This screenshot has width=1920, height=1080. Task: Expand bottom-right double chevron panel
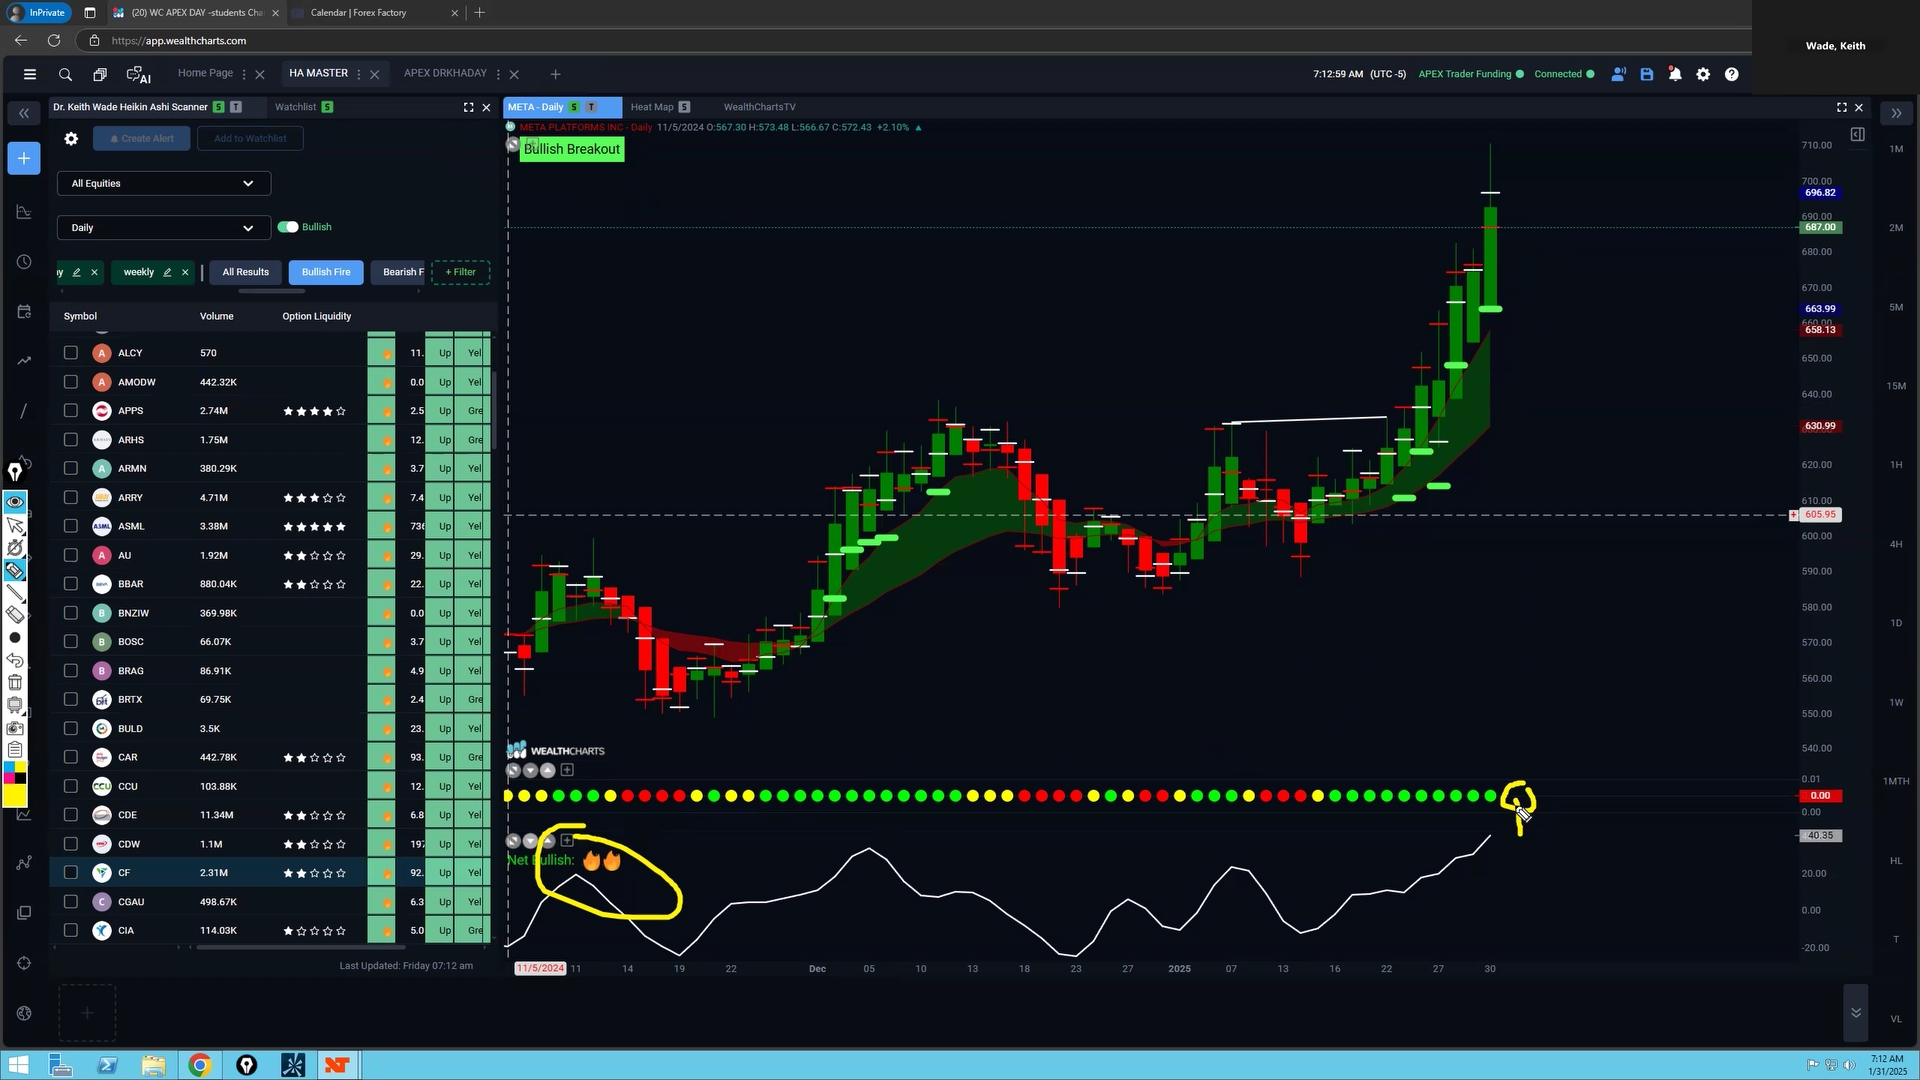point(1856,1013)
